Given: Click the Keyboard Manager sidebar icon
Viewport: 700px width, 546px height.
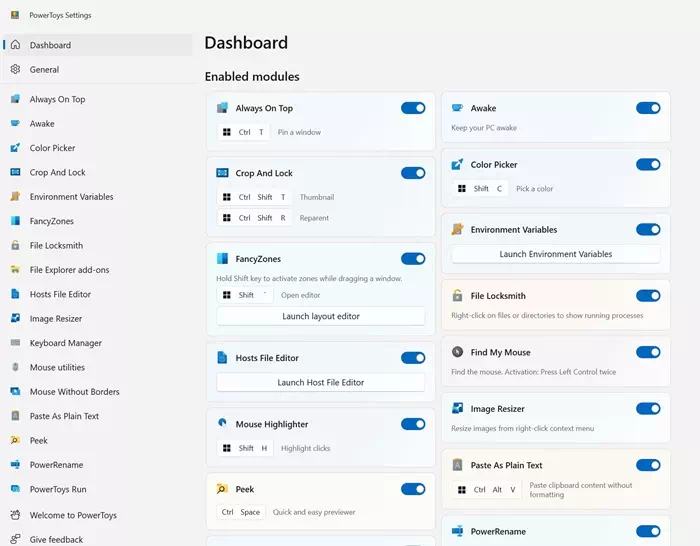Looking at the screenshot, I should (15, 343).
